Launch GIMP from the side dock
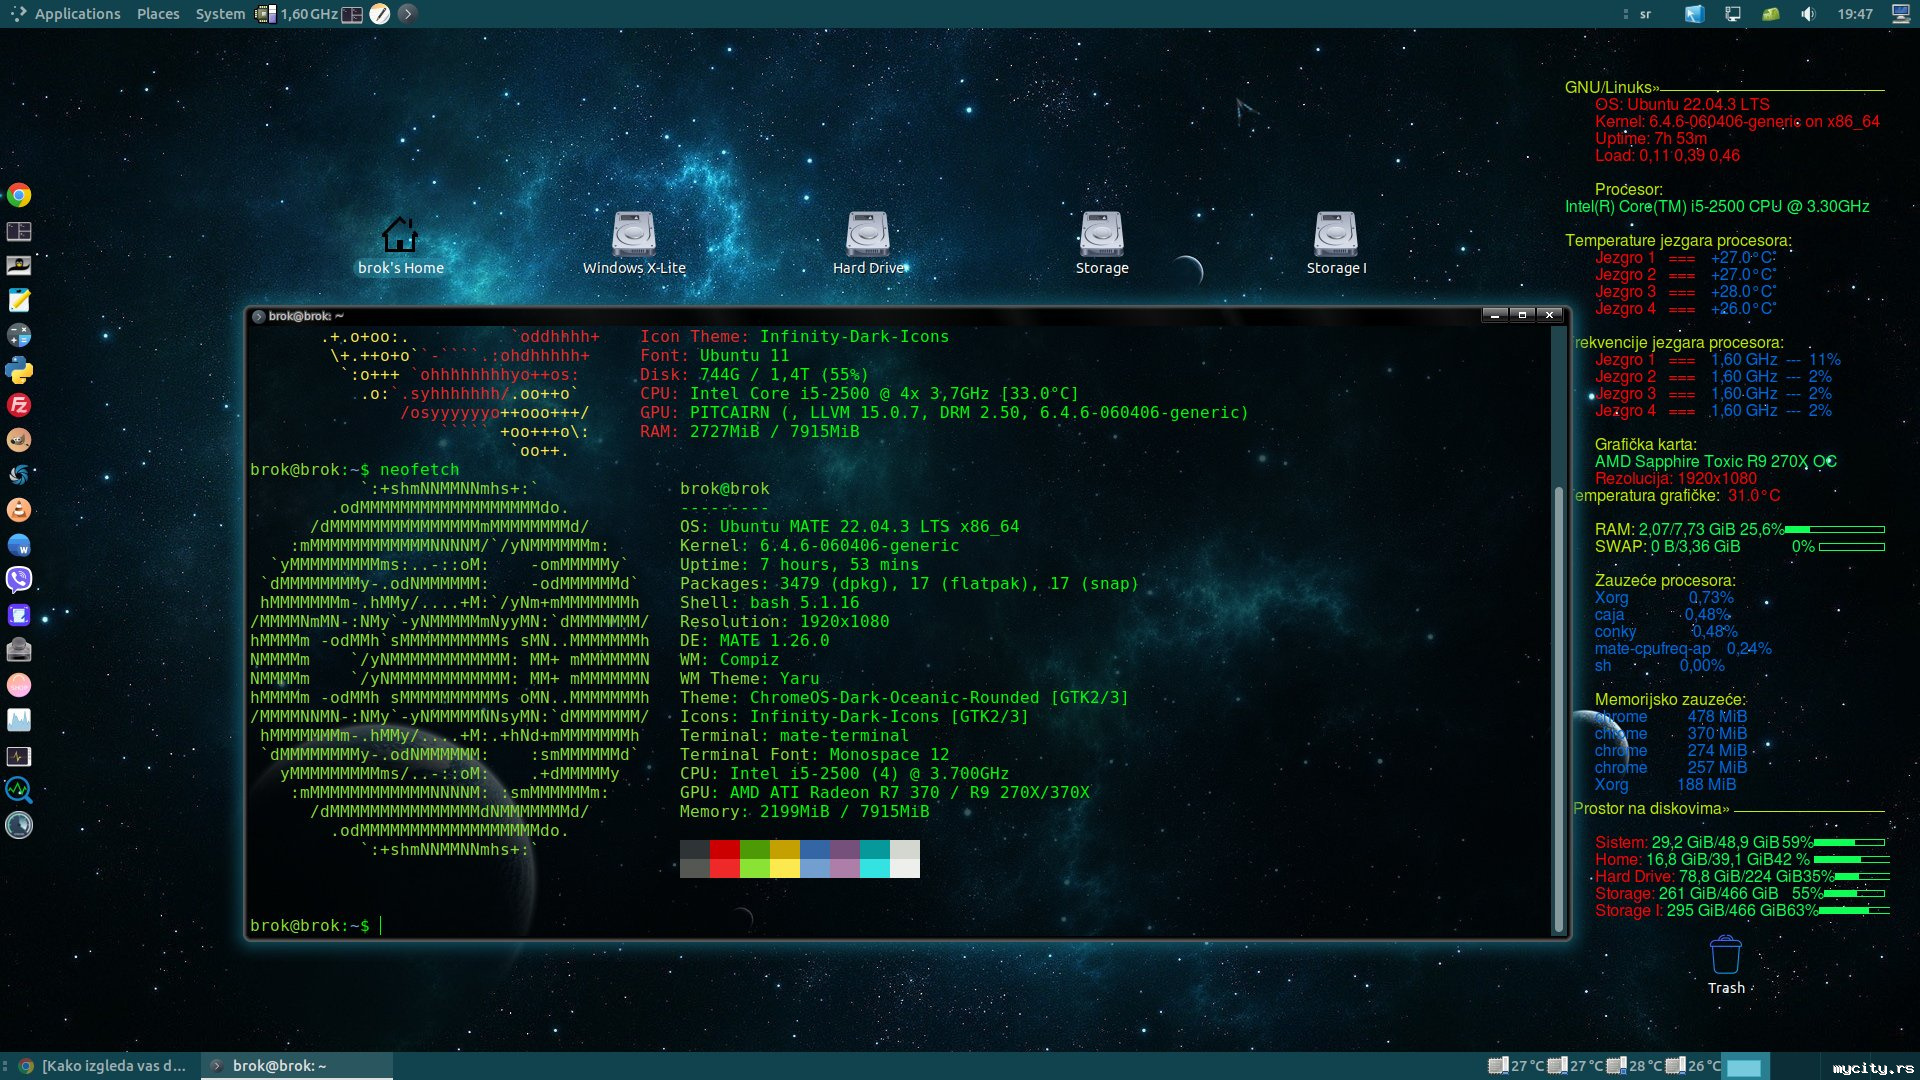This screenshot has height=1080, width=1920. pyautogui.click(x=19, y=440)
